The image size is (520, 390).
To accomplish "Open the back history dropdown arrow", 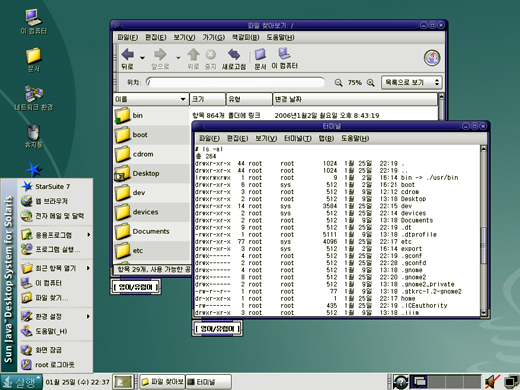I will click(143, 58).
